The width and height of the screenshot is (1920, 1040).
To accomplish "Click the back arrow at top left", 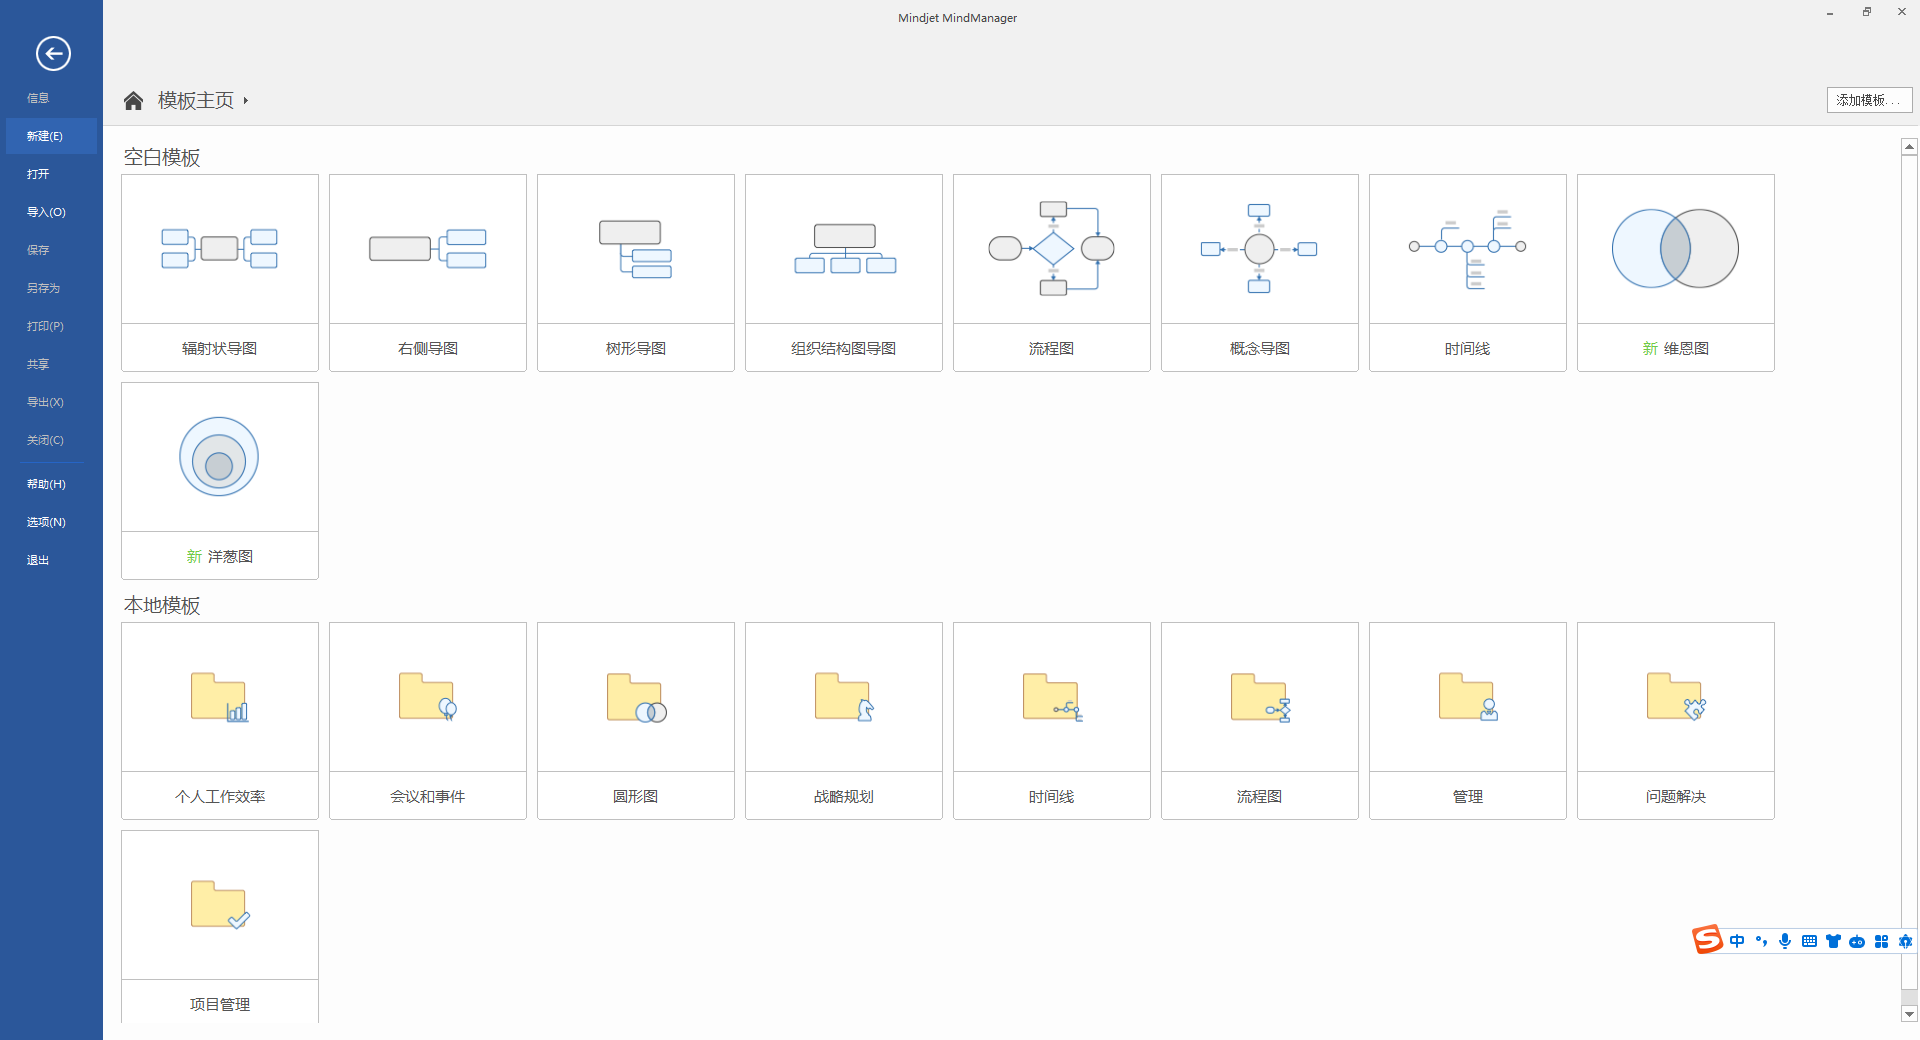I will click(x=51, y=54).
